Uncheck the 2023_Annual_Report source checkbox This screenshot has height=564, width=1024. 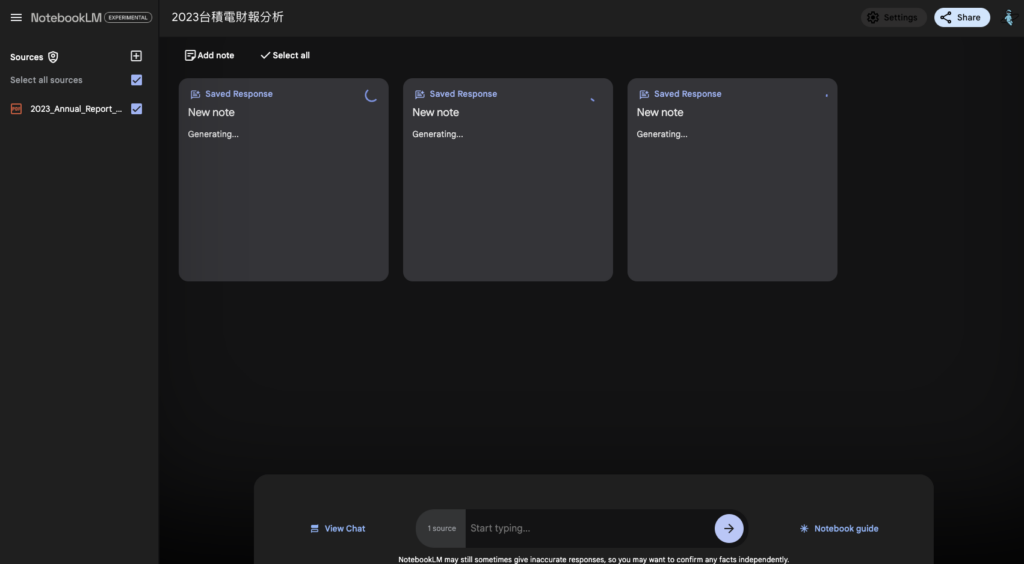137,109
